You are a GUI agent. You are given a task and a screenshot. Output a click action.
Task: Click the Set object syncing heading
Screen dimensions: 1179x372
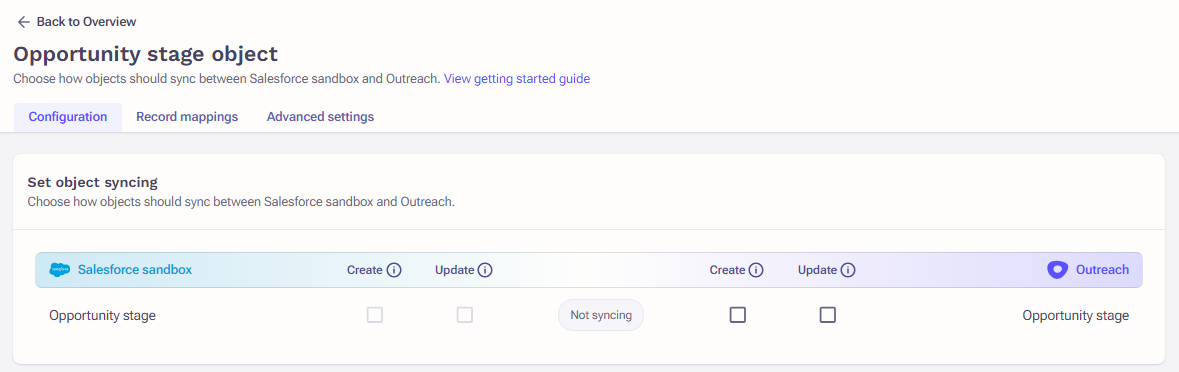click(92, 182)
